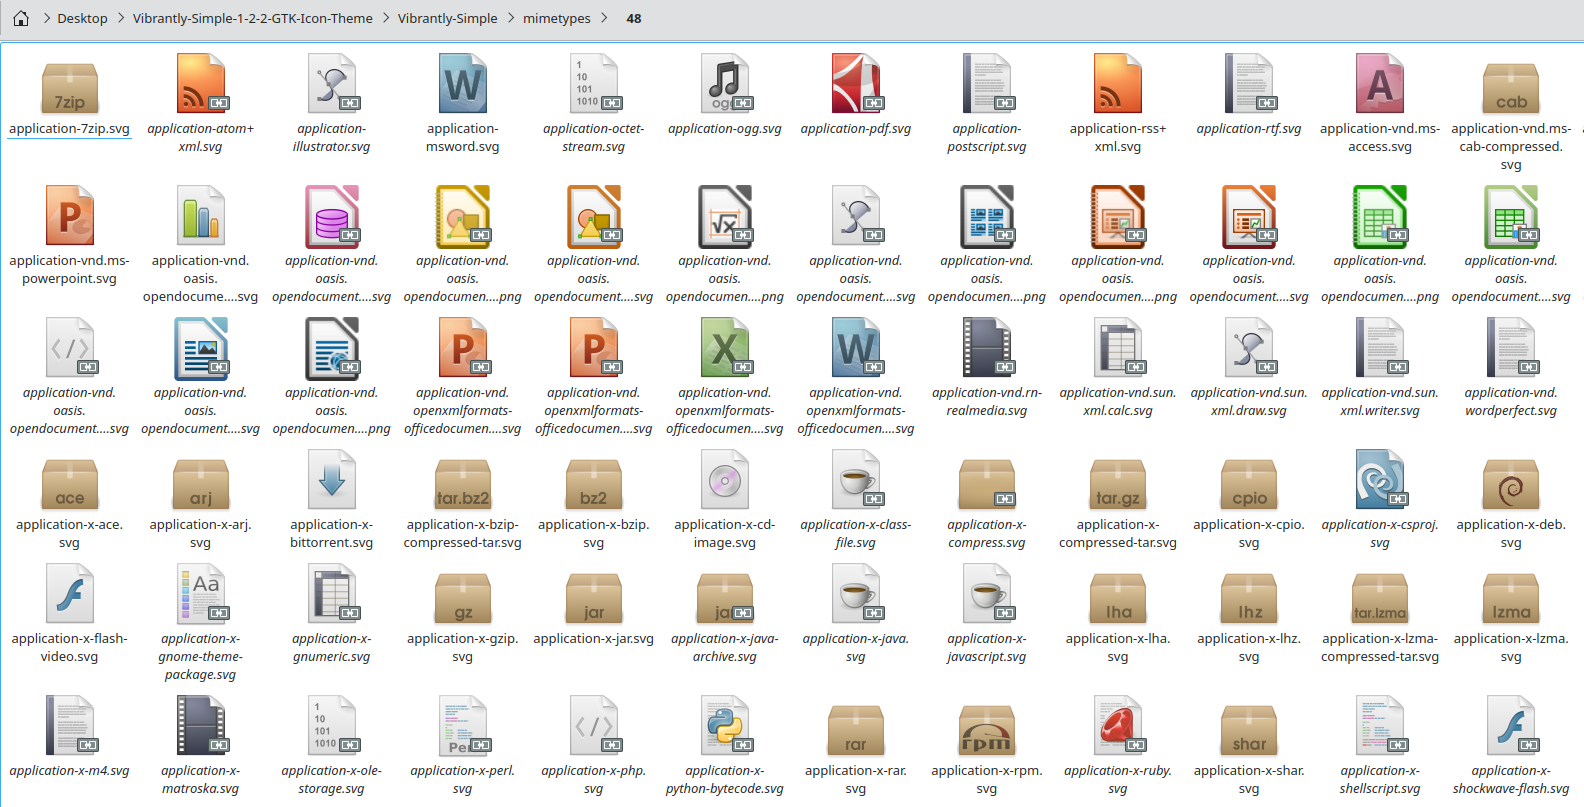Go to home folder via breadcrumb icon
1584x807 pixels.
(x=21, y=18)
